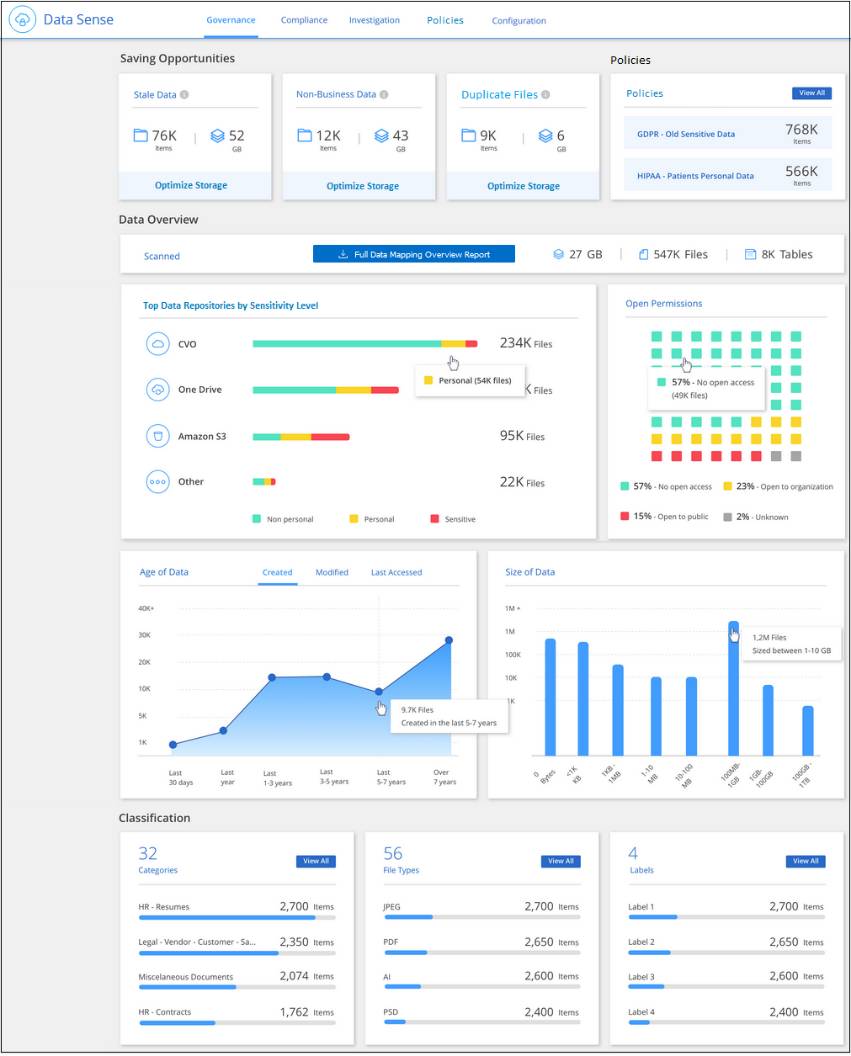Open the Investigation tab
The width and height of the screenshot is (851, 1056).
click(x=374, y=20)
